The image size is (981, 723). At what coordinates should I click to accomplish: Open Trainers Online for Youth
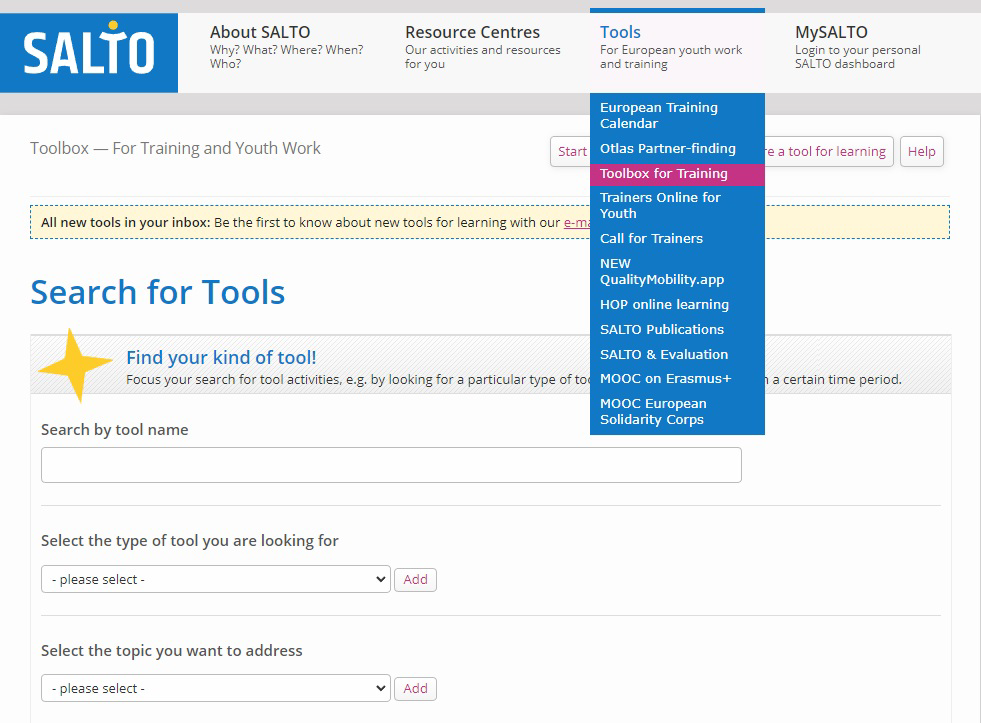pyautogui.click(x=660, y=205)
